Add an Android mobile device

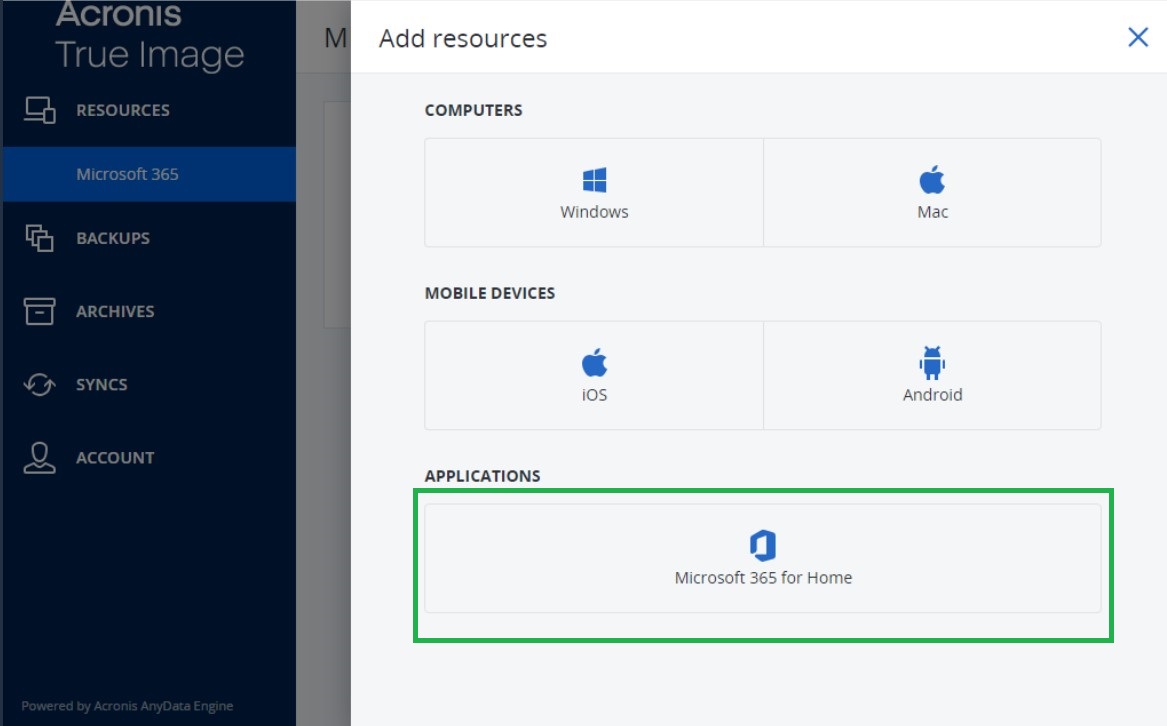point(933,375)
